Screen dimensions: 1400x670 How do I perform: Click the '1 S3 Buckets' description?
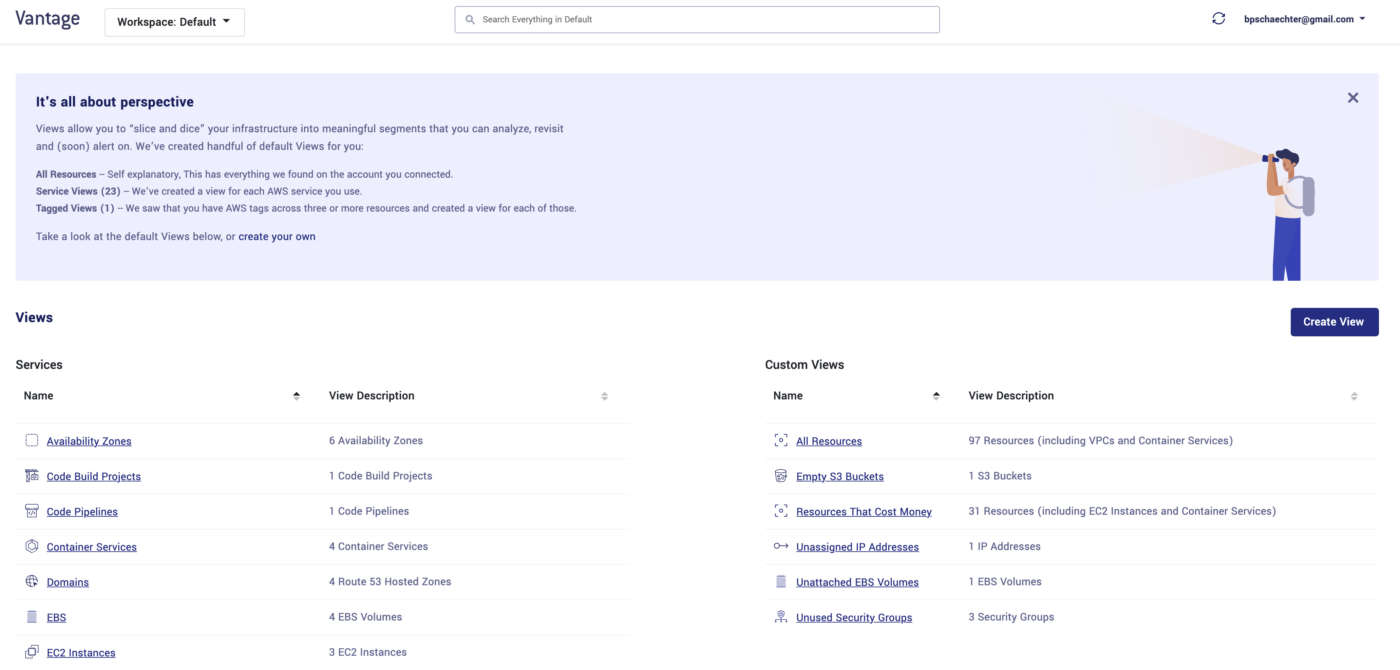pyautogui.click(x=1000, y=476)
